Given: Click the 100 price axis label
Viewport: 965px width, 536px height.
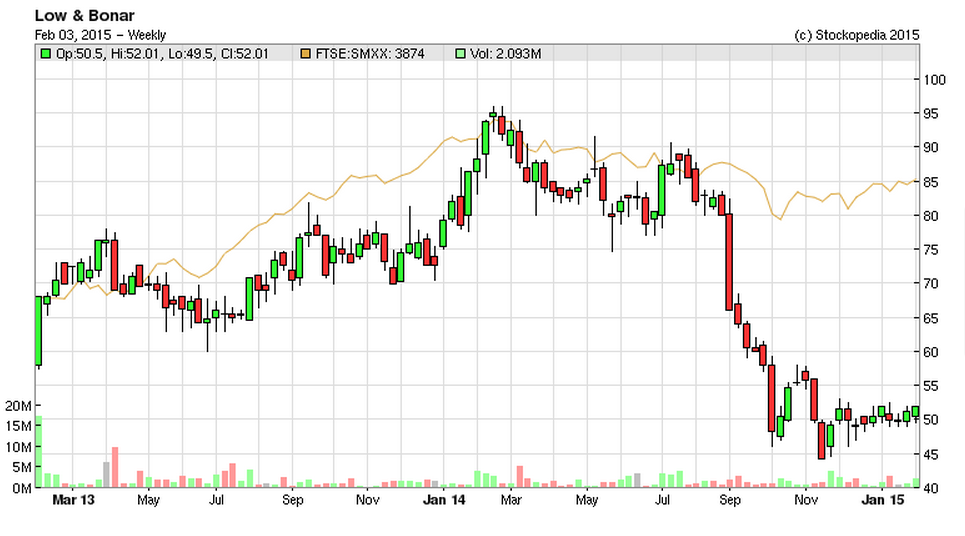Looking at the screenshot, I should click(x=934, y=79).
